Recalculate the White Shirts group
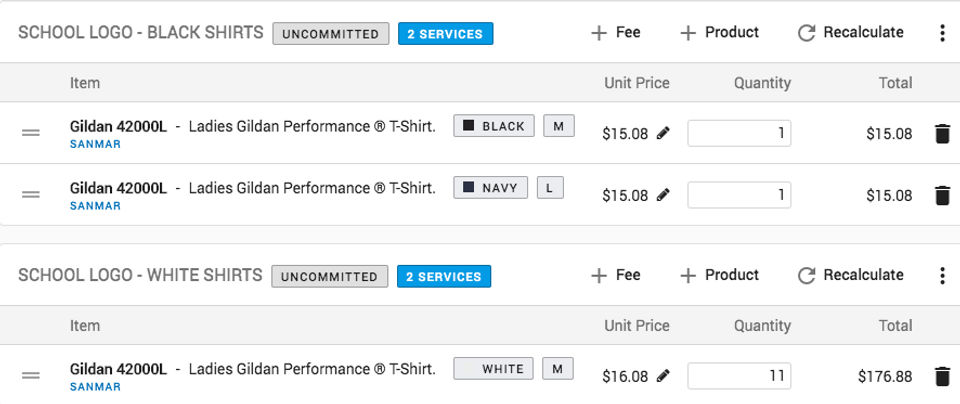 tap(850, 275)
